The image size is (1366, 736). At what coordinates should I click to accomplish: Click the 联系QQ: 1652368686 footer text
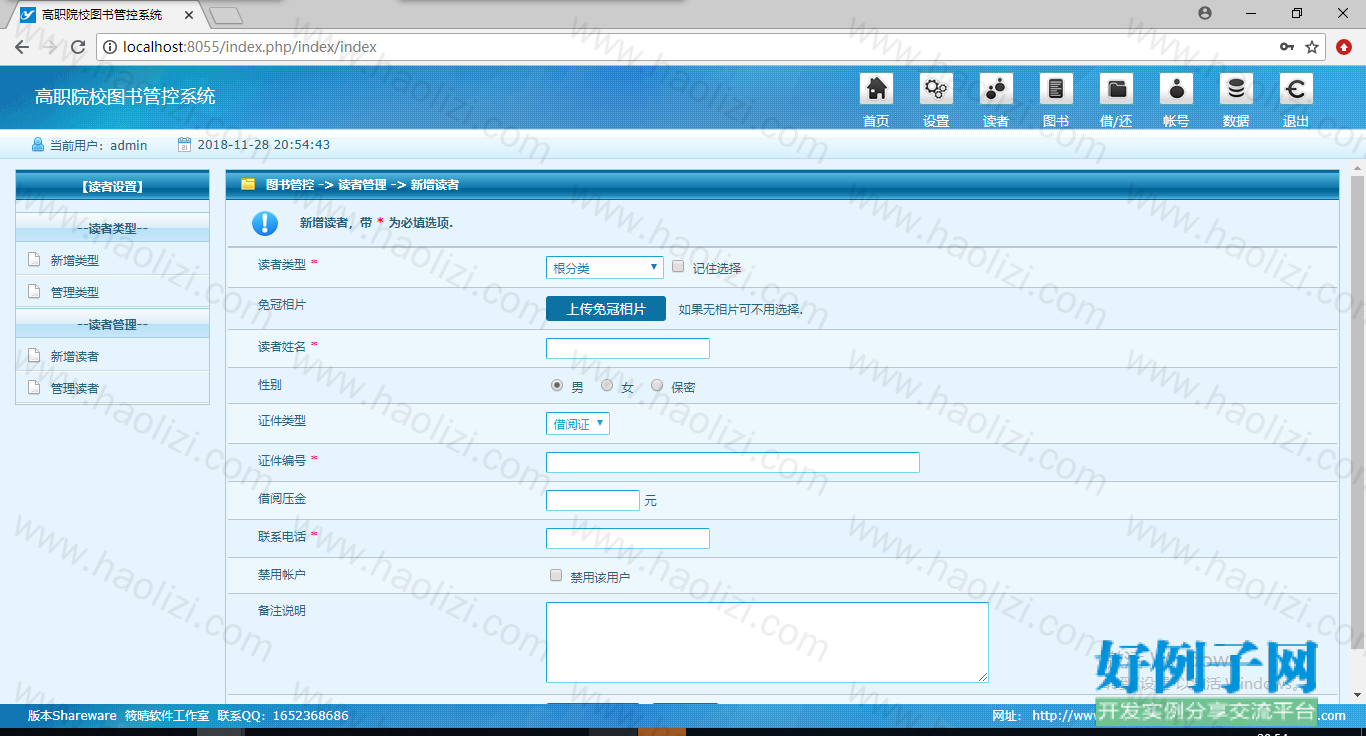[283, 716]
